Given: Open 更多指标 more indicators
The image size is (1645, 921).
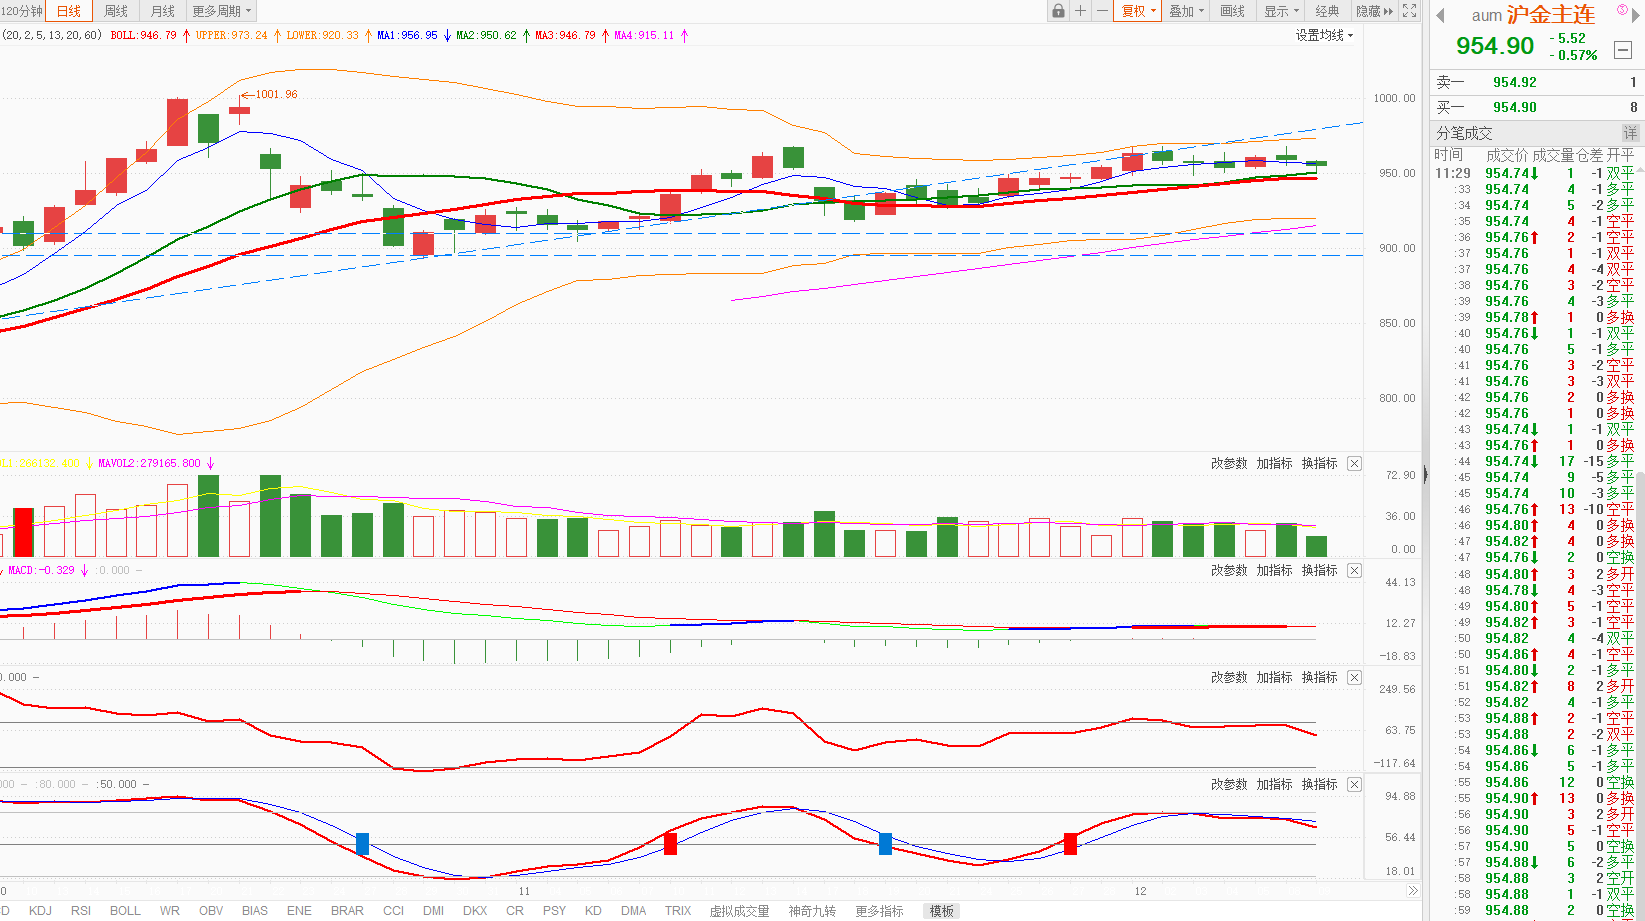Looking at the screenshot, I should tap(879, 911).
